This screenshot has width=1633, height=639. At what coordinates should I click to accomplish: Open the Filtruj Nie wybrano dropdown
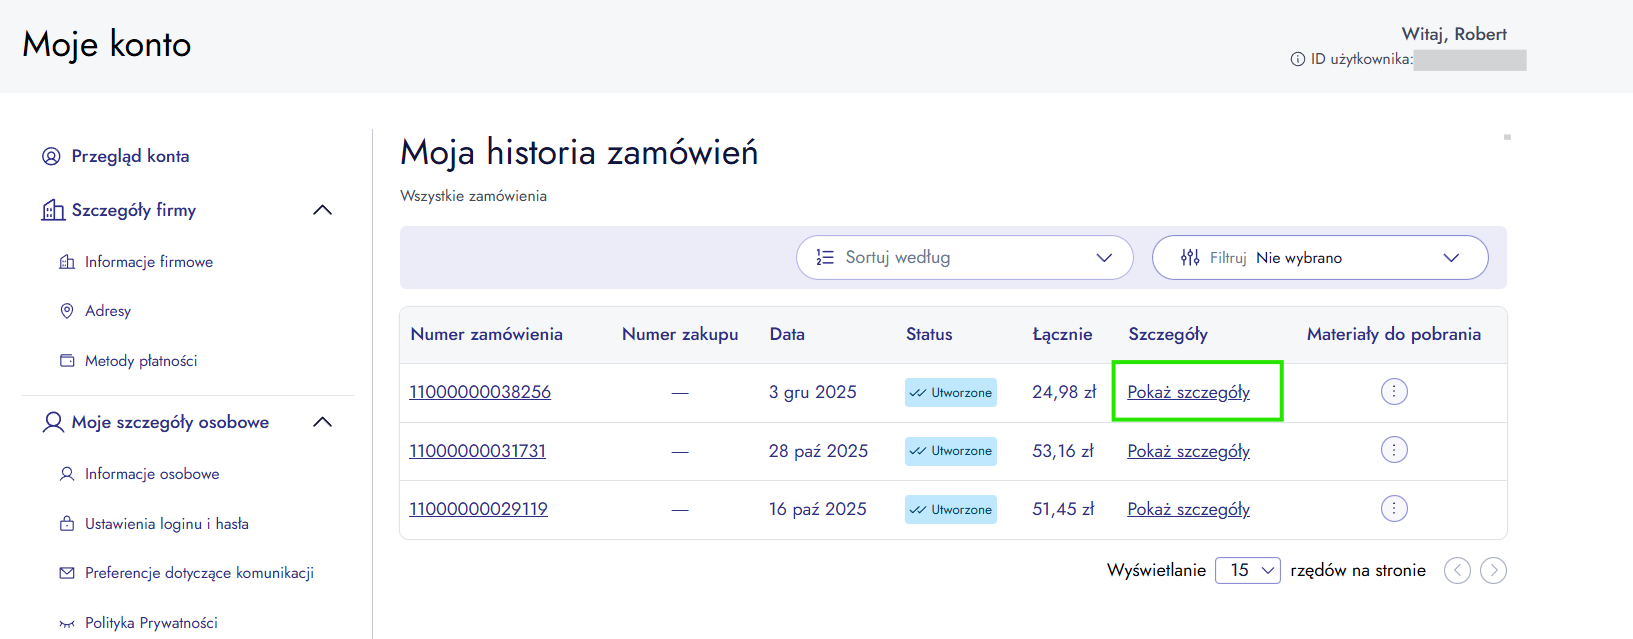point(1320,258)
